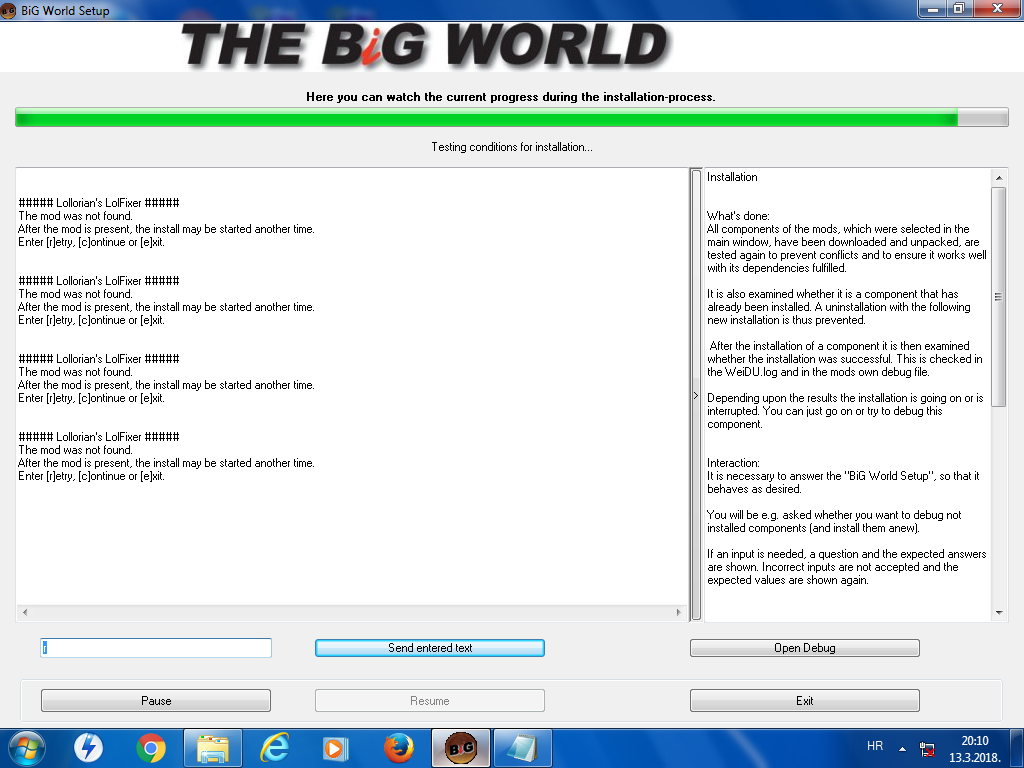
Task: Close the BiG World Setup window
Action: pos(997,8)
